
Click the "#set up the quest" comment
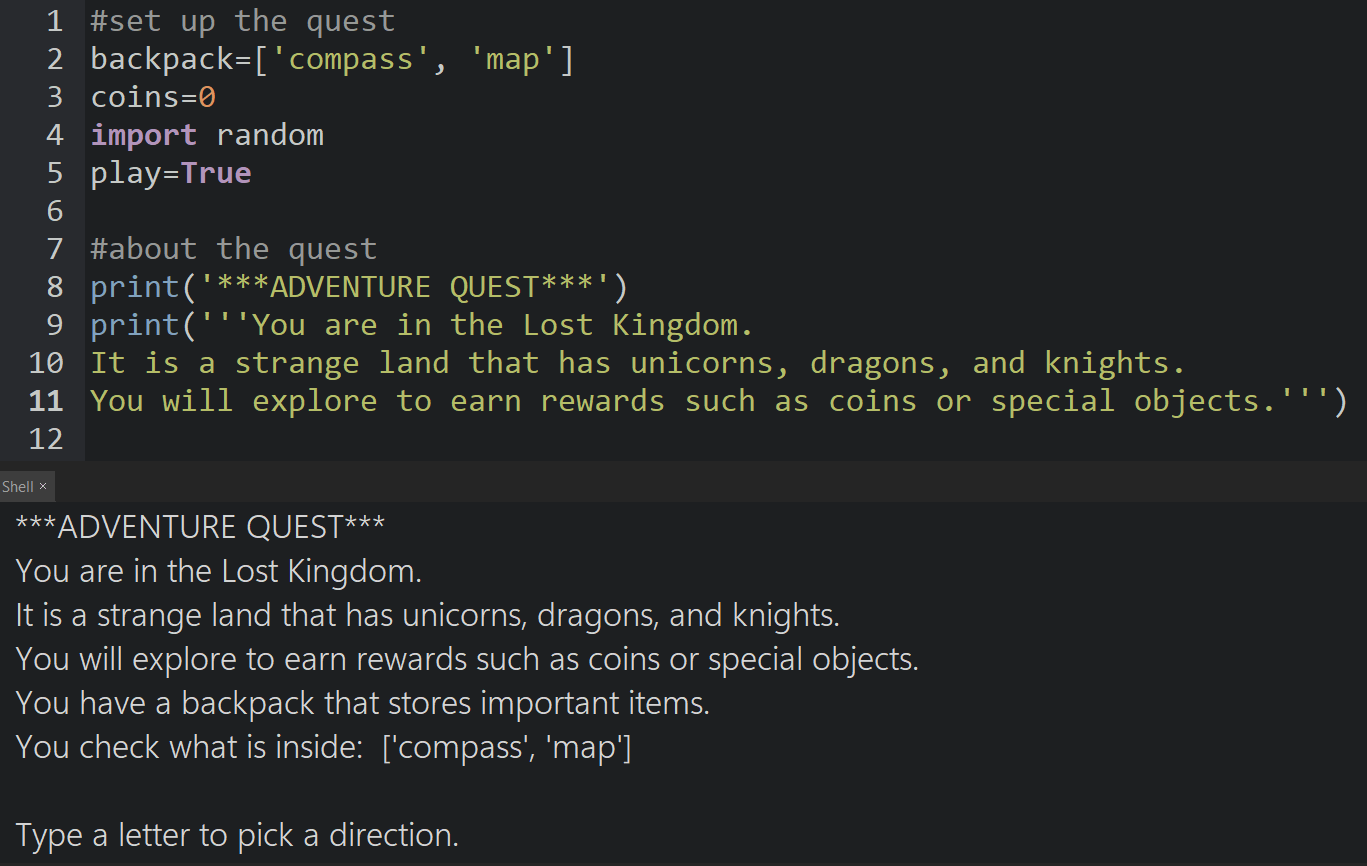[242, 21]
